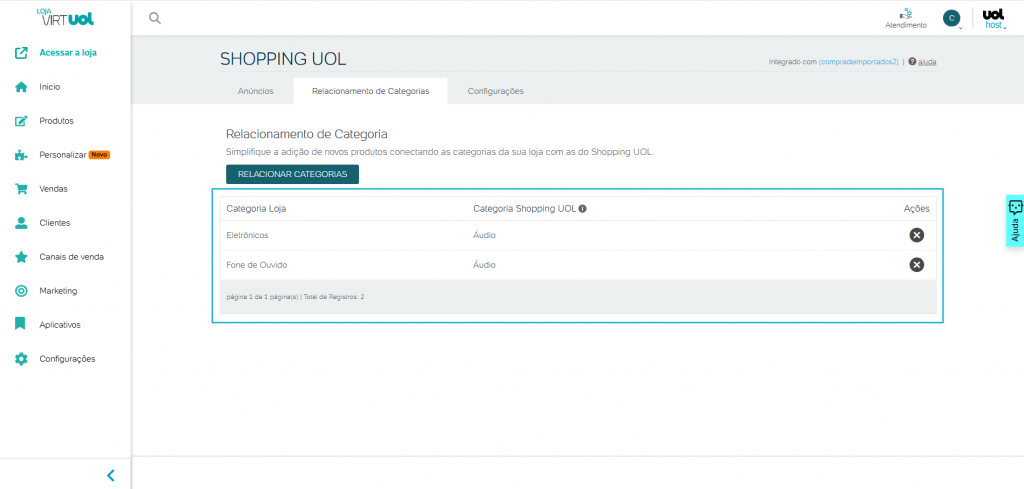Click the Categoria Shopping UOL column header
The image size is (1024, 489).
pyautogui.click(x=524, y=209)
